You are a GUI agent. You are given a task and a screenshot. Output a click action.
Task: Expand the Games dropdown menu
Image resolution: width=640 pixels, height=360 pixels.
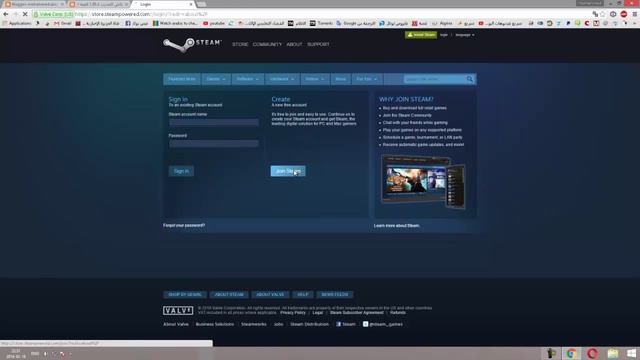click(216, 79)
